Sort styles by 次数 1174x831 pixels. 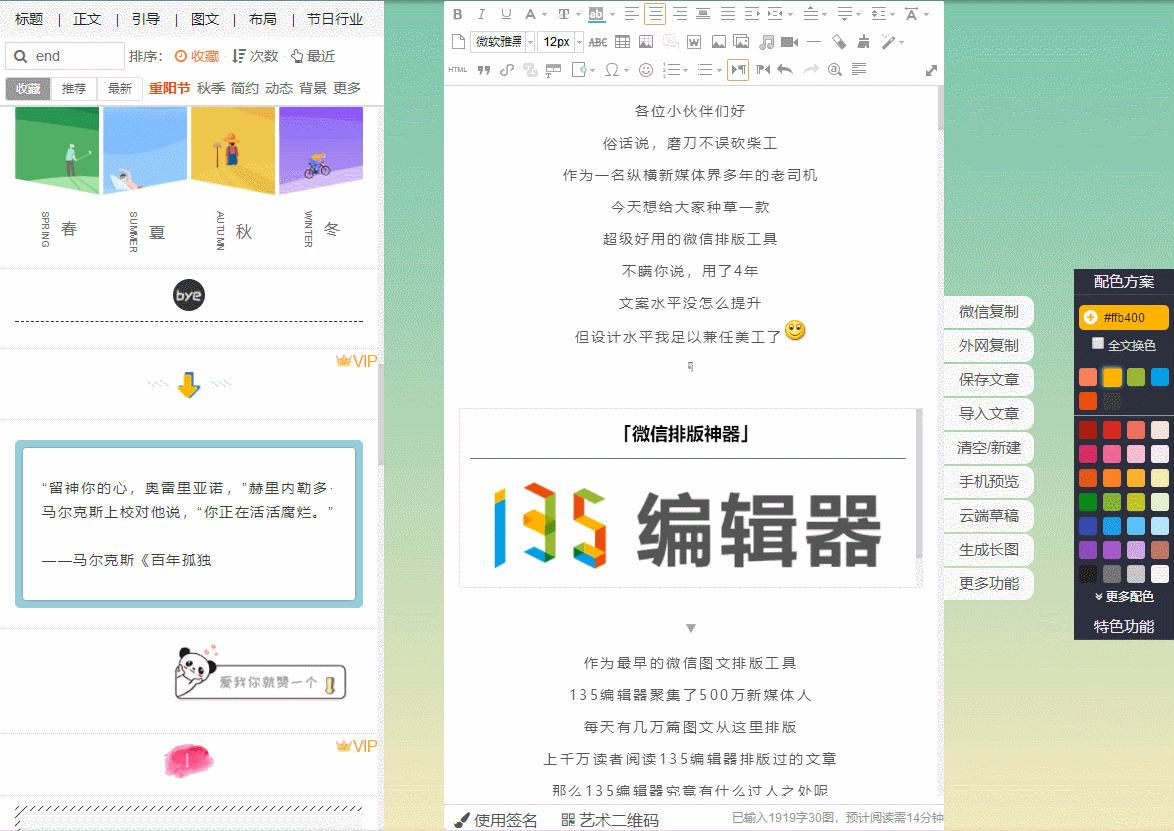pyautogui.click(x=255, y=56)
